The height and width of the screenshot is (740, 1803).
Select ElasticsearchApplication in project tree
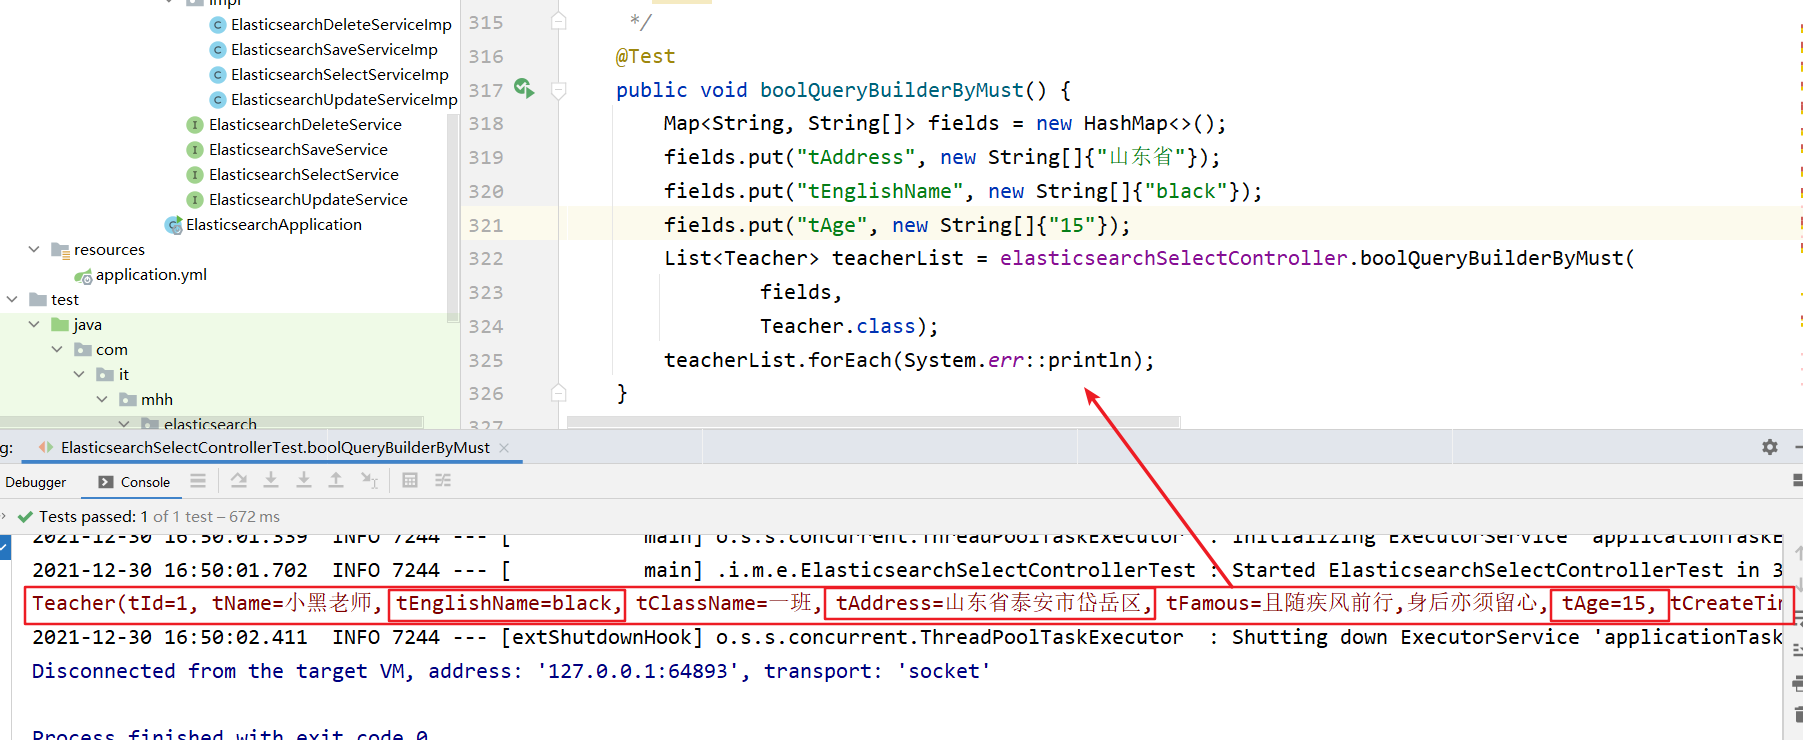(x=274, y=225)
